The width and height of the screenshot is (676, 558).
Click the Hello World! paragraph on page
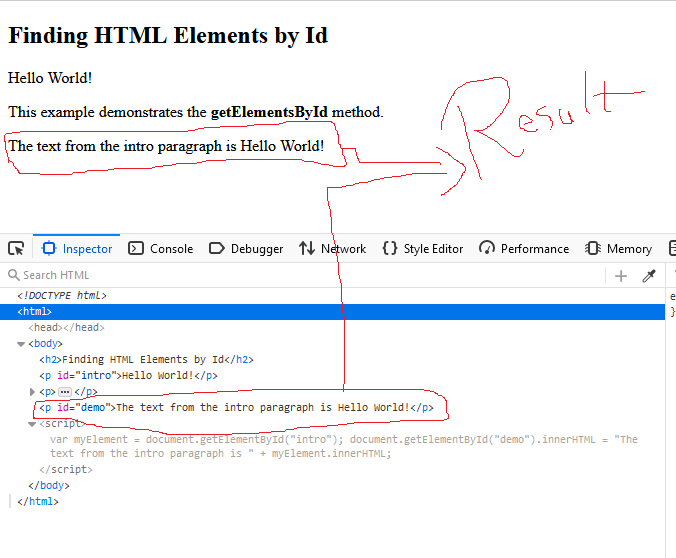point(50,78)
